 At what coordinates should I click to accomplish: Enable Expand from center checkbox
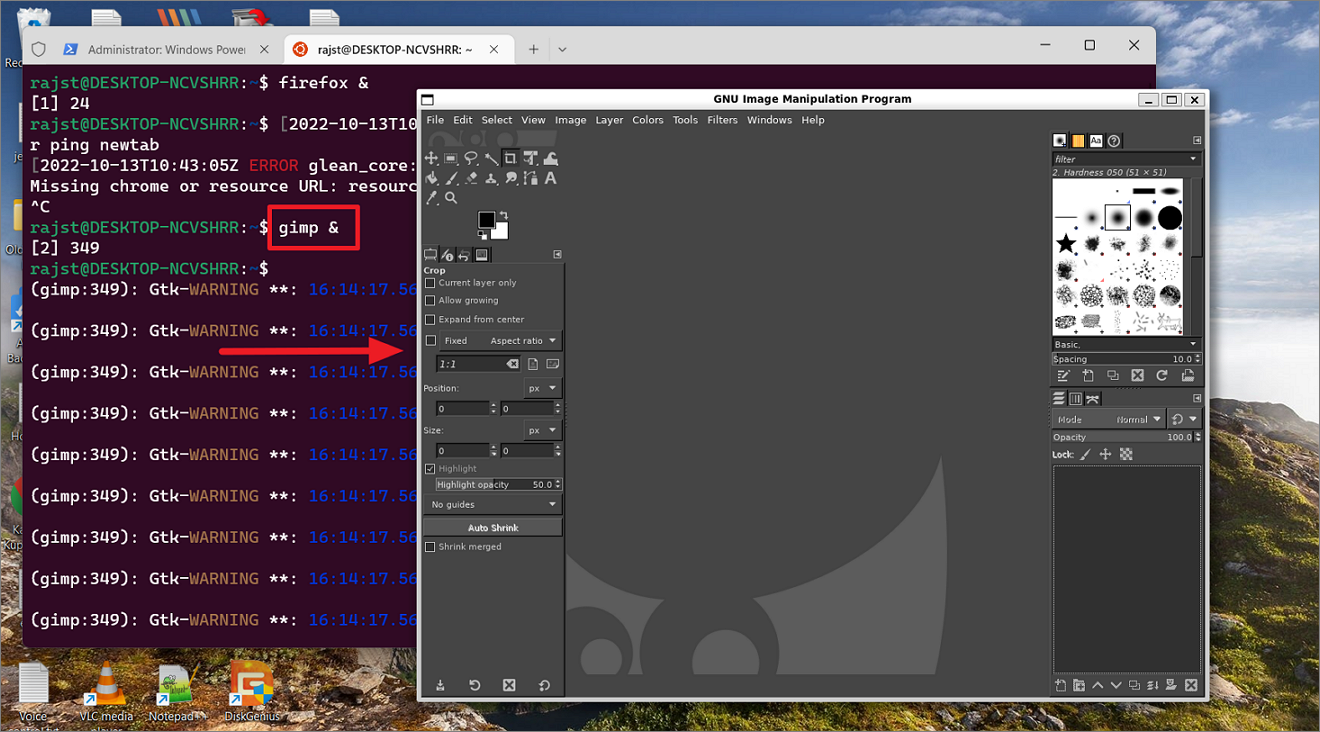tap(430, 320)
